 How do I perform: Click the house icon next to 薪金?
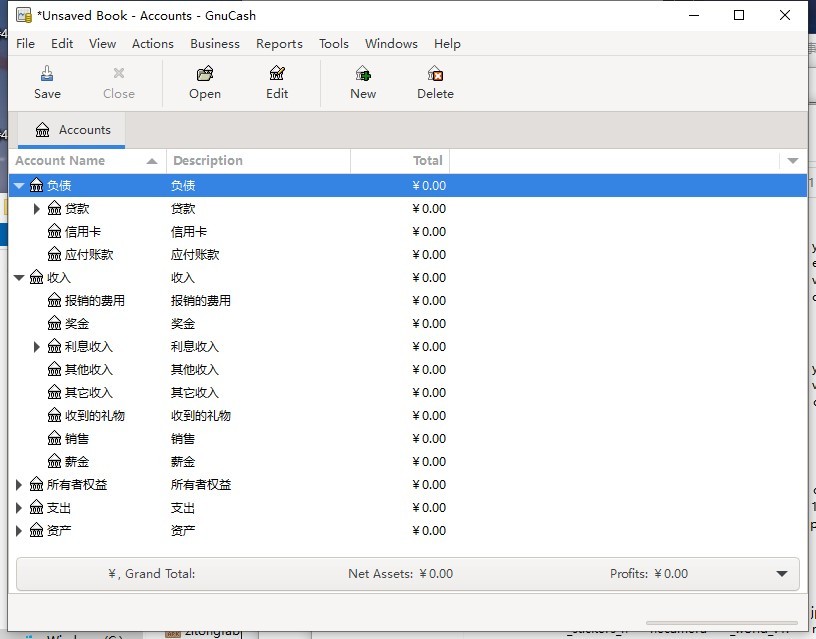point(54,461)
